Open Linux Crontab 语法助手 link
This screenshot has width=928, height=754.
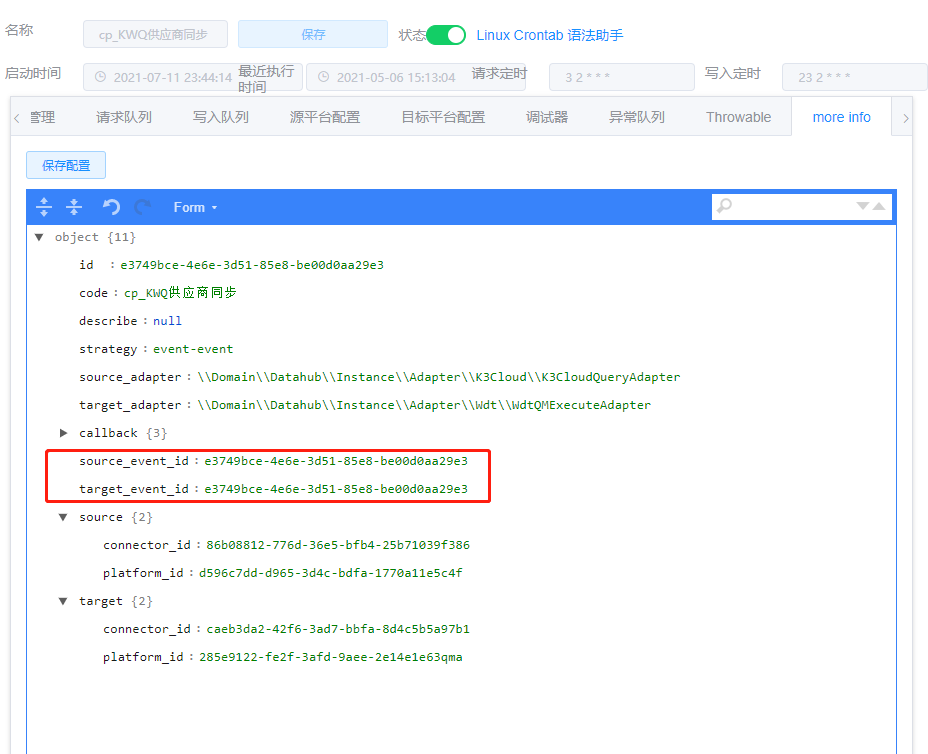coord(550,35)
